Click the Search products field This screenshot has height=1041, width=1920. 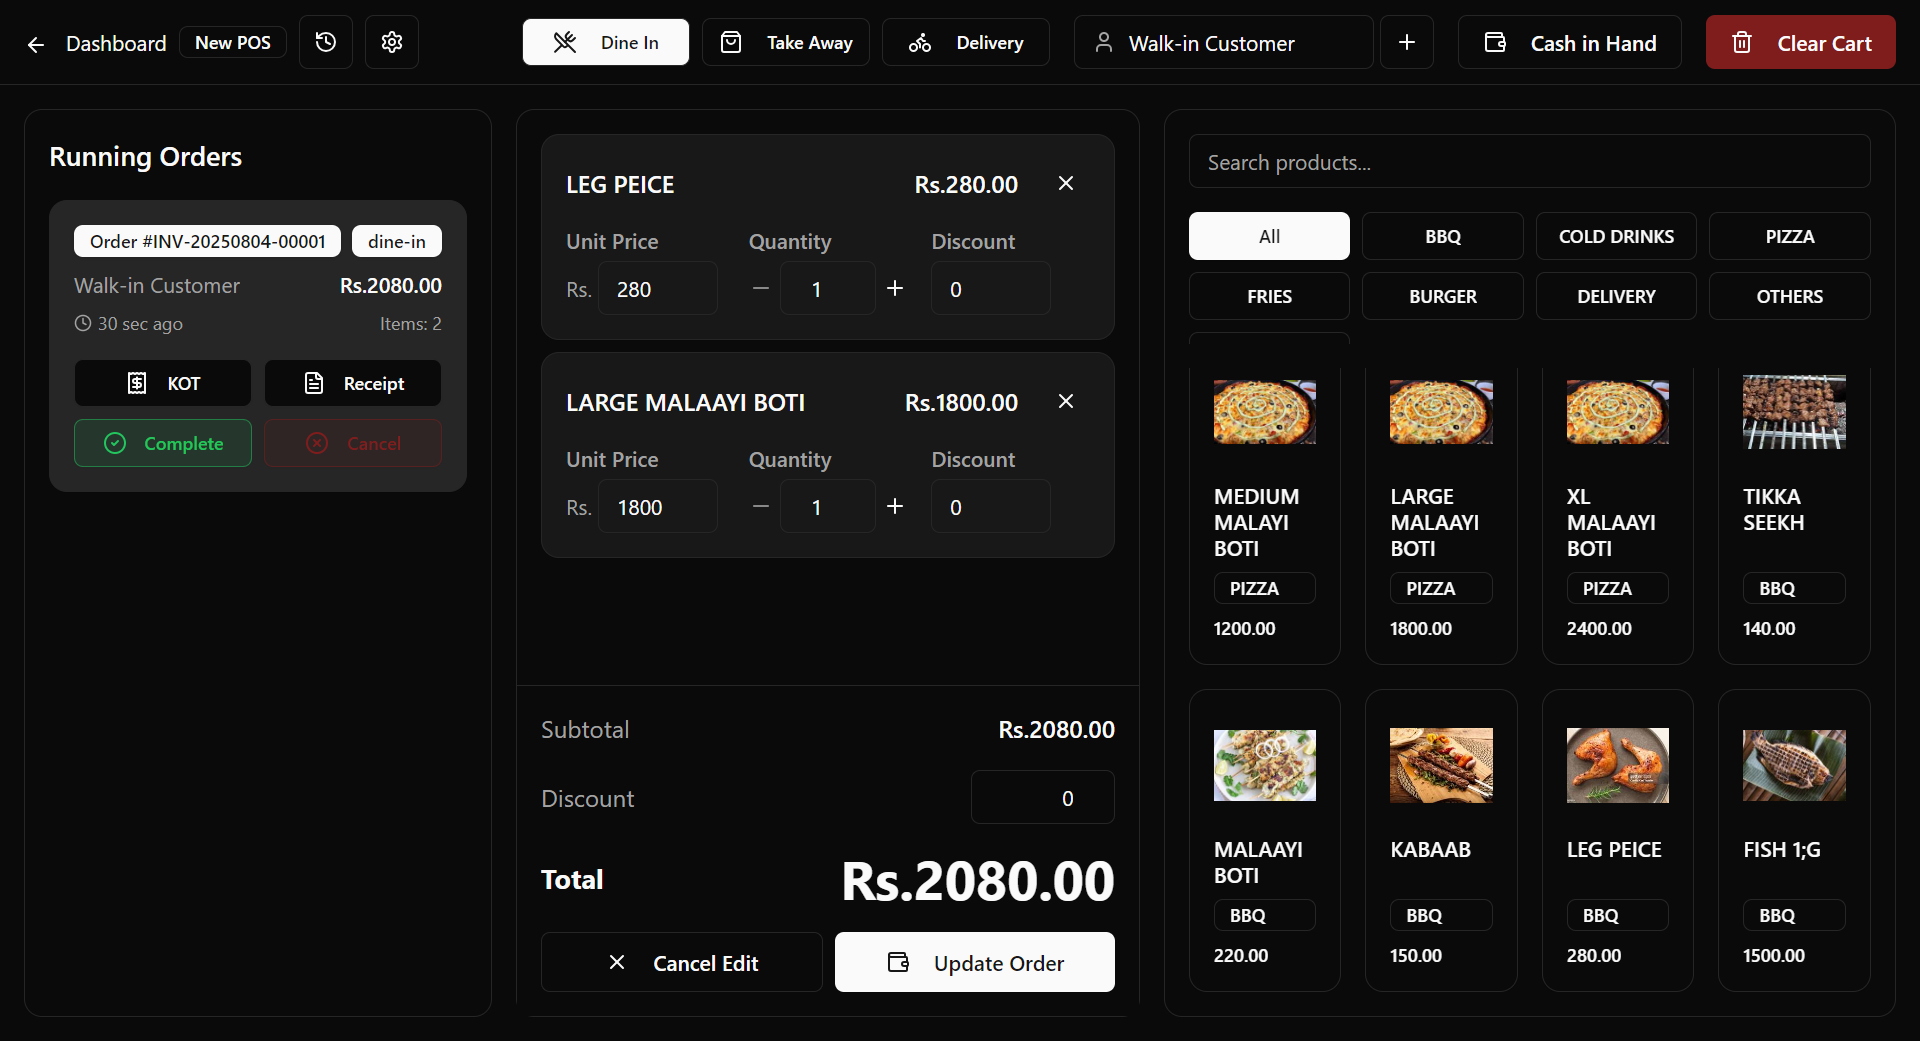[x=1529, y=162]
